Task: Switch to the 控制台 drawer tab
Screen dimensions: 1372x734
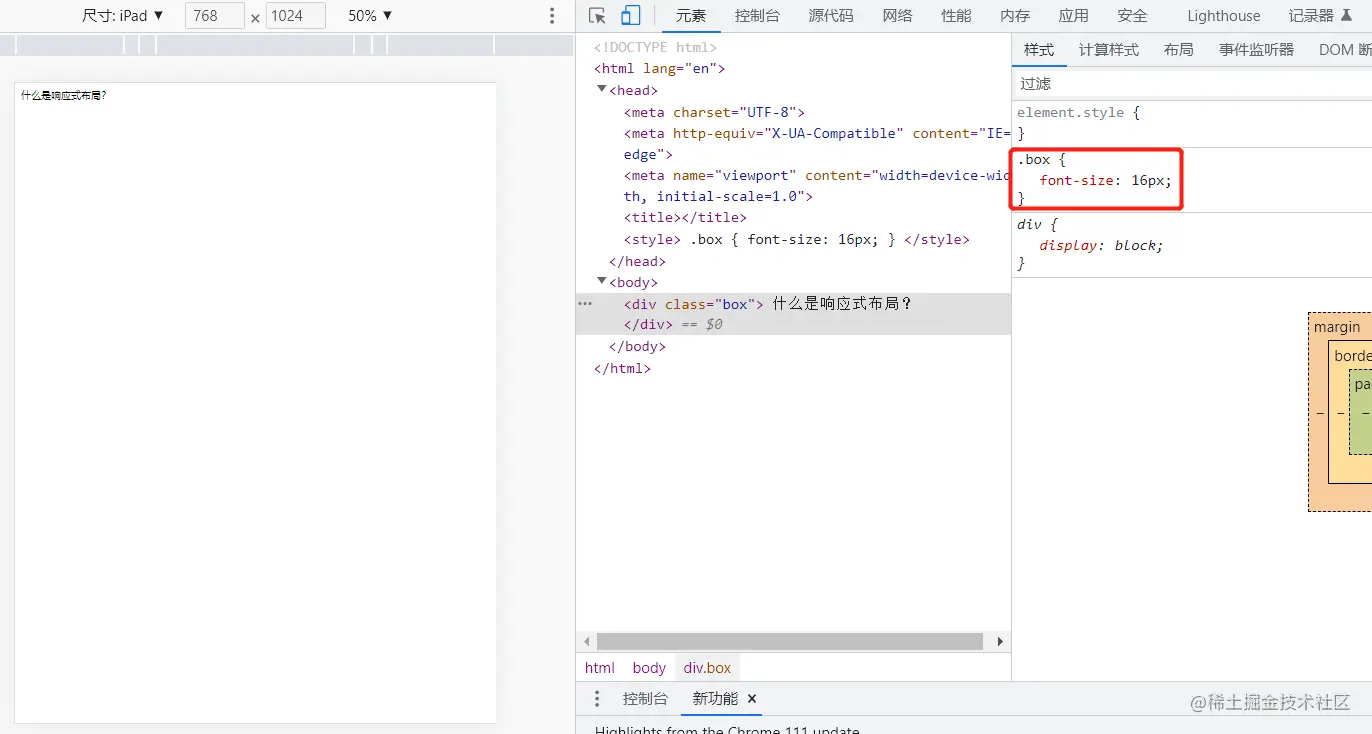Action: coord(645,699)
